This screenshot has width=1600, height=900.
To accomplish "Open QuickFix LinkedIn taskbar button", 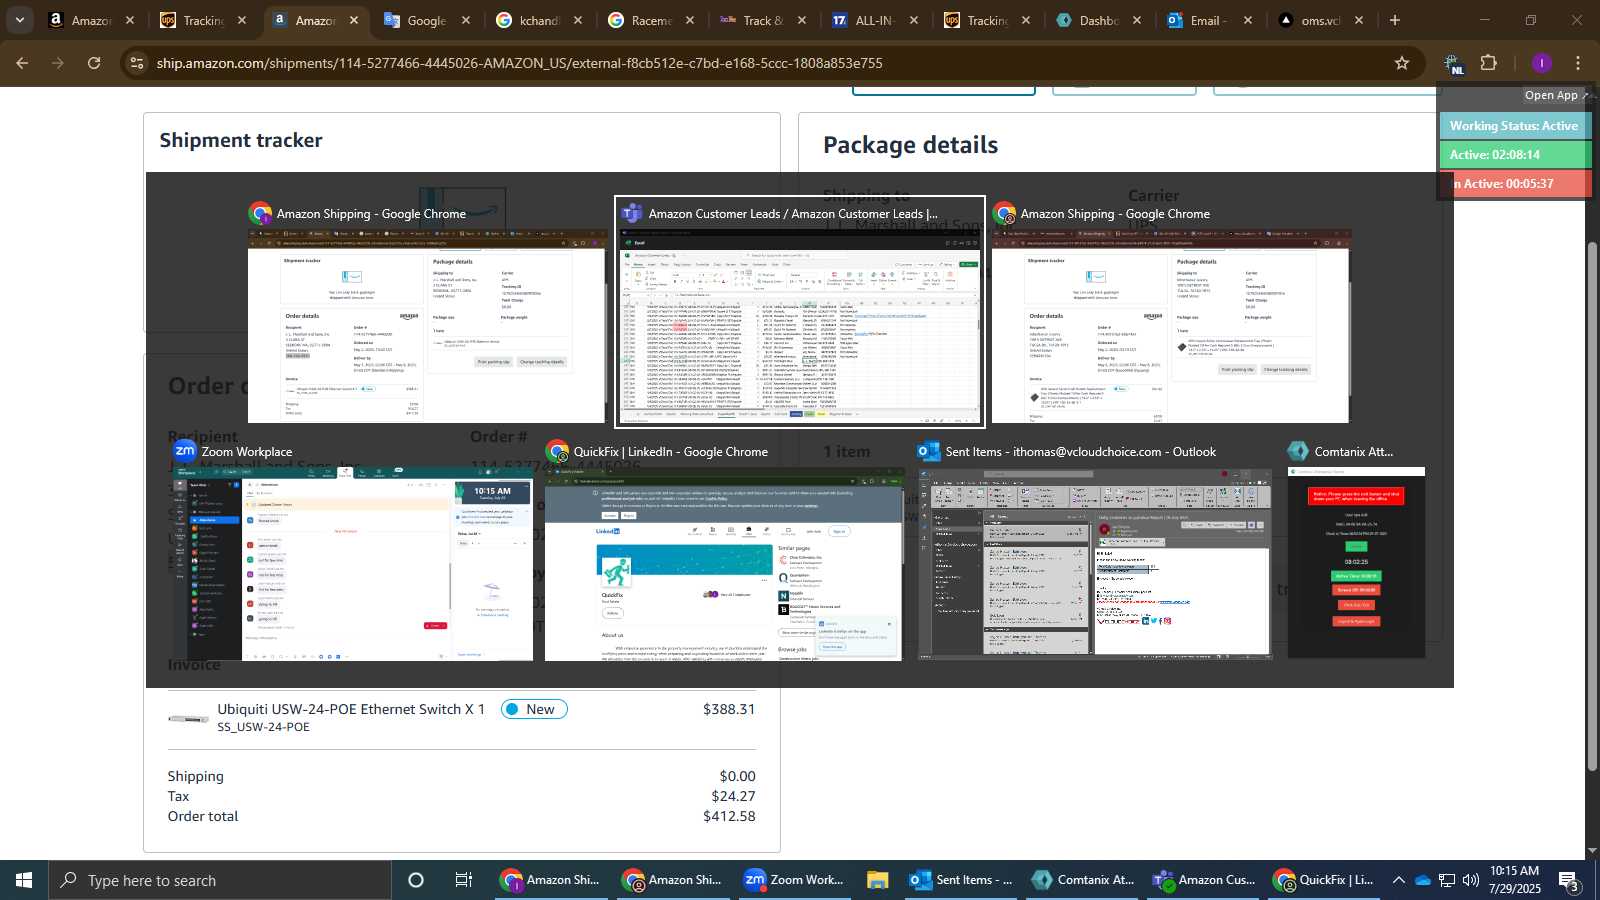I will [1325, 880].
